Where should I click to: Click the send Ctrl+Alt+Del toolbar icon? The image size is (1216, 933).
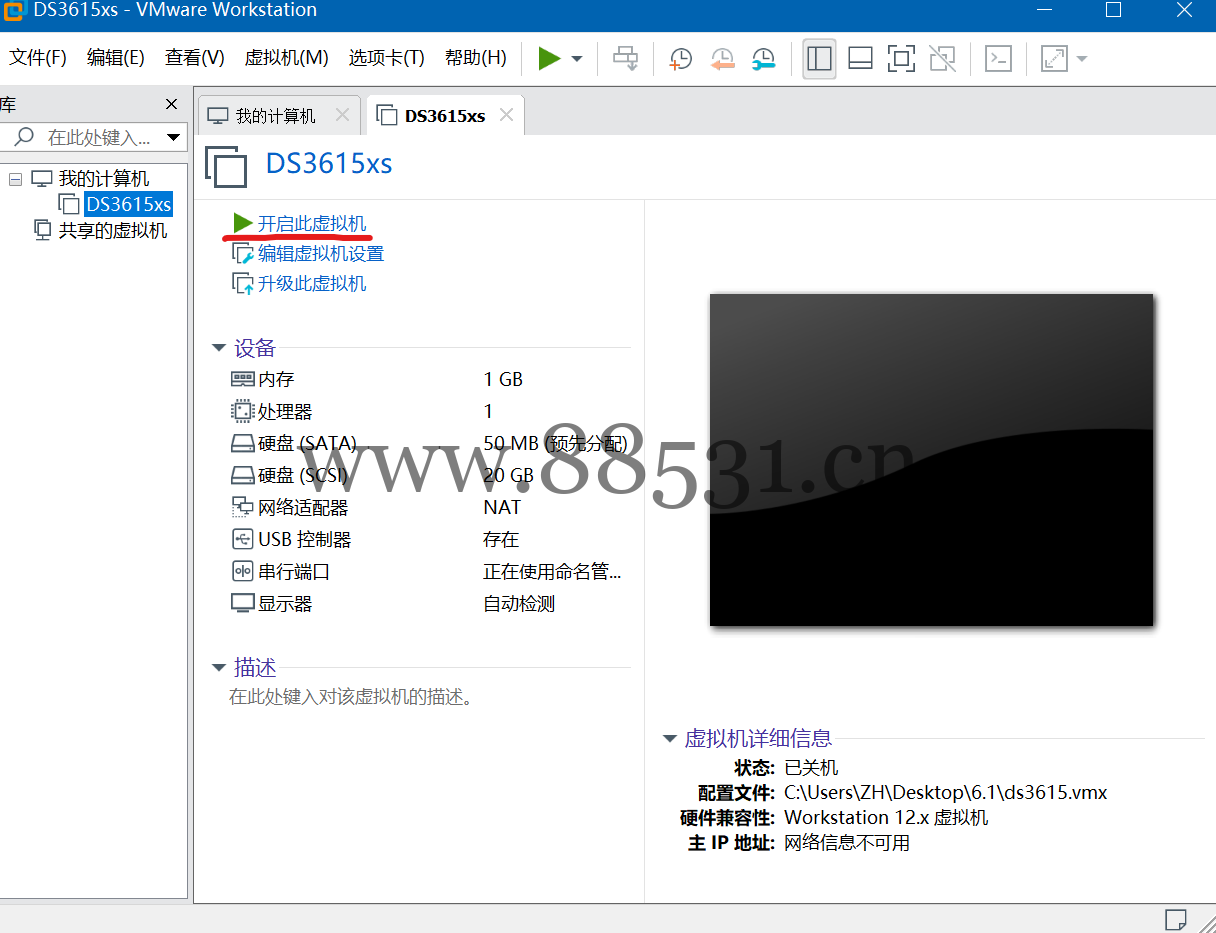click(x=626, y=58)
